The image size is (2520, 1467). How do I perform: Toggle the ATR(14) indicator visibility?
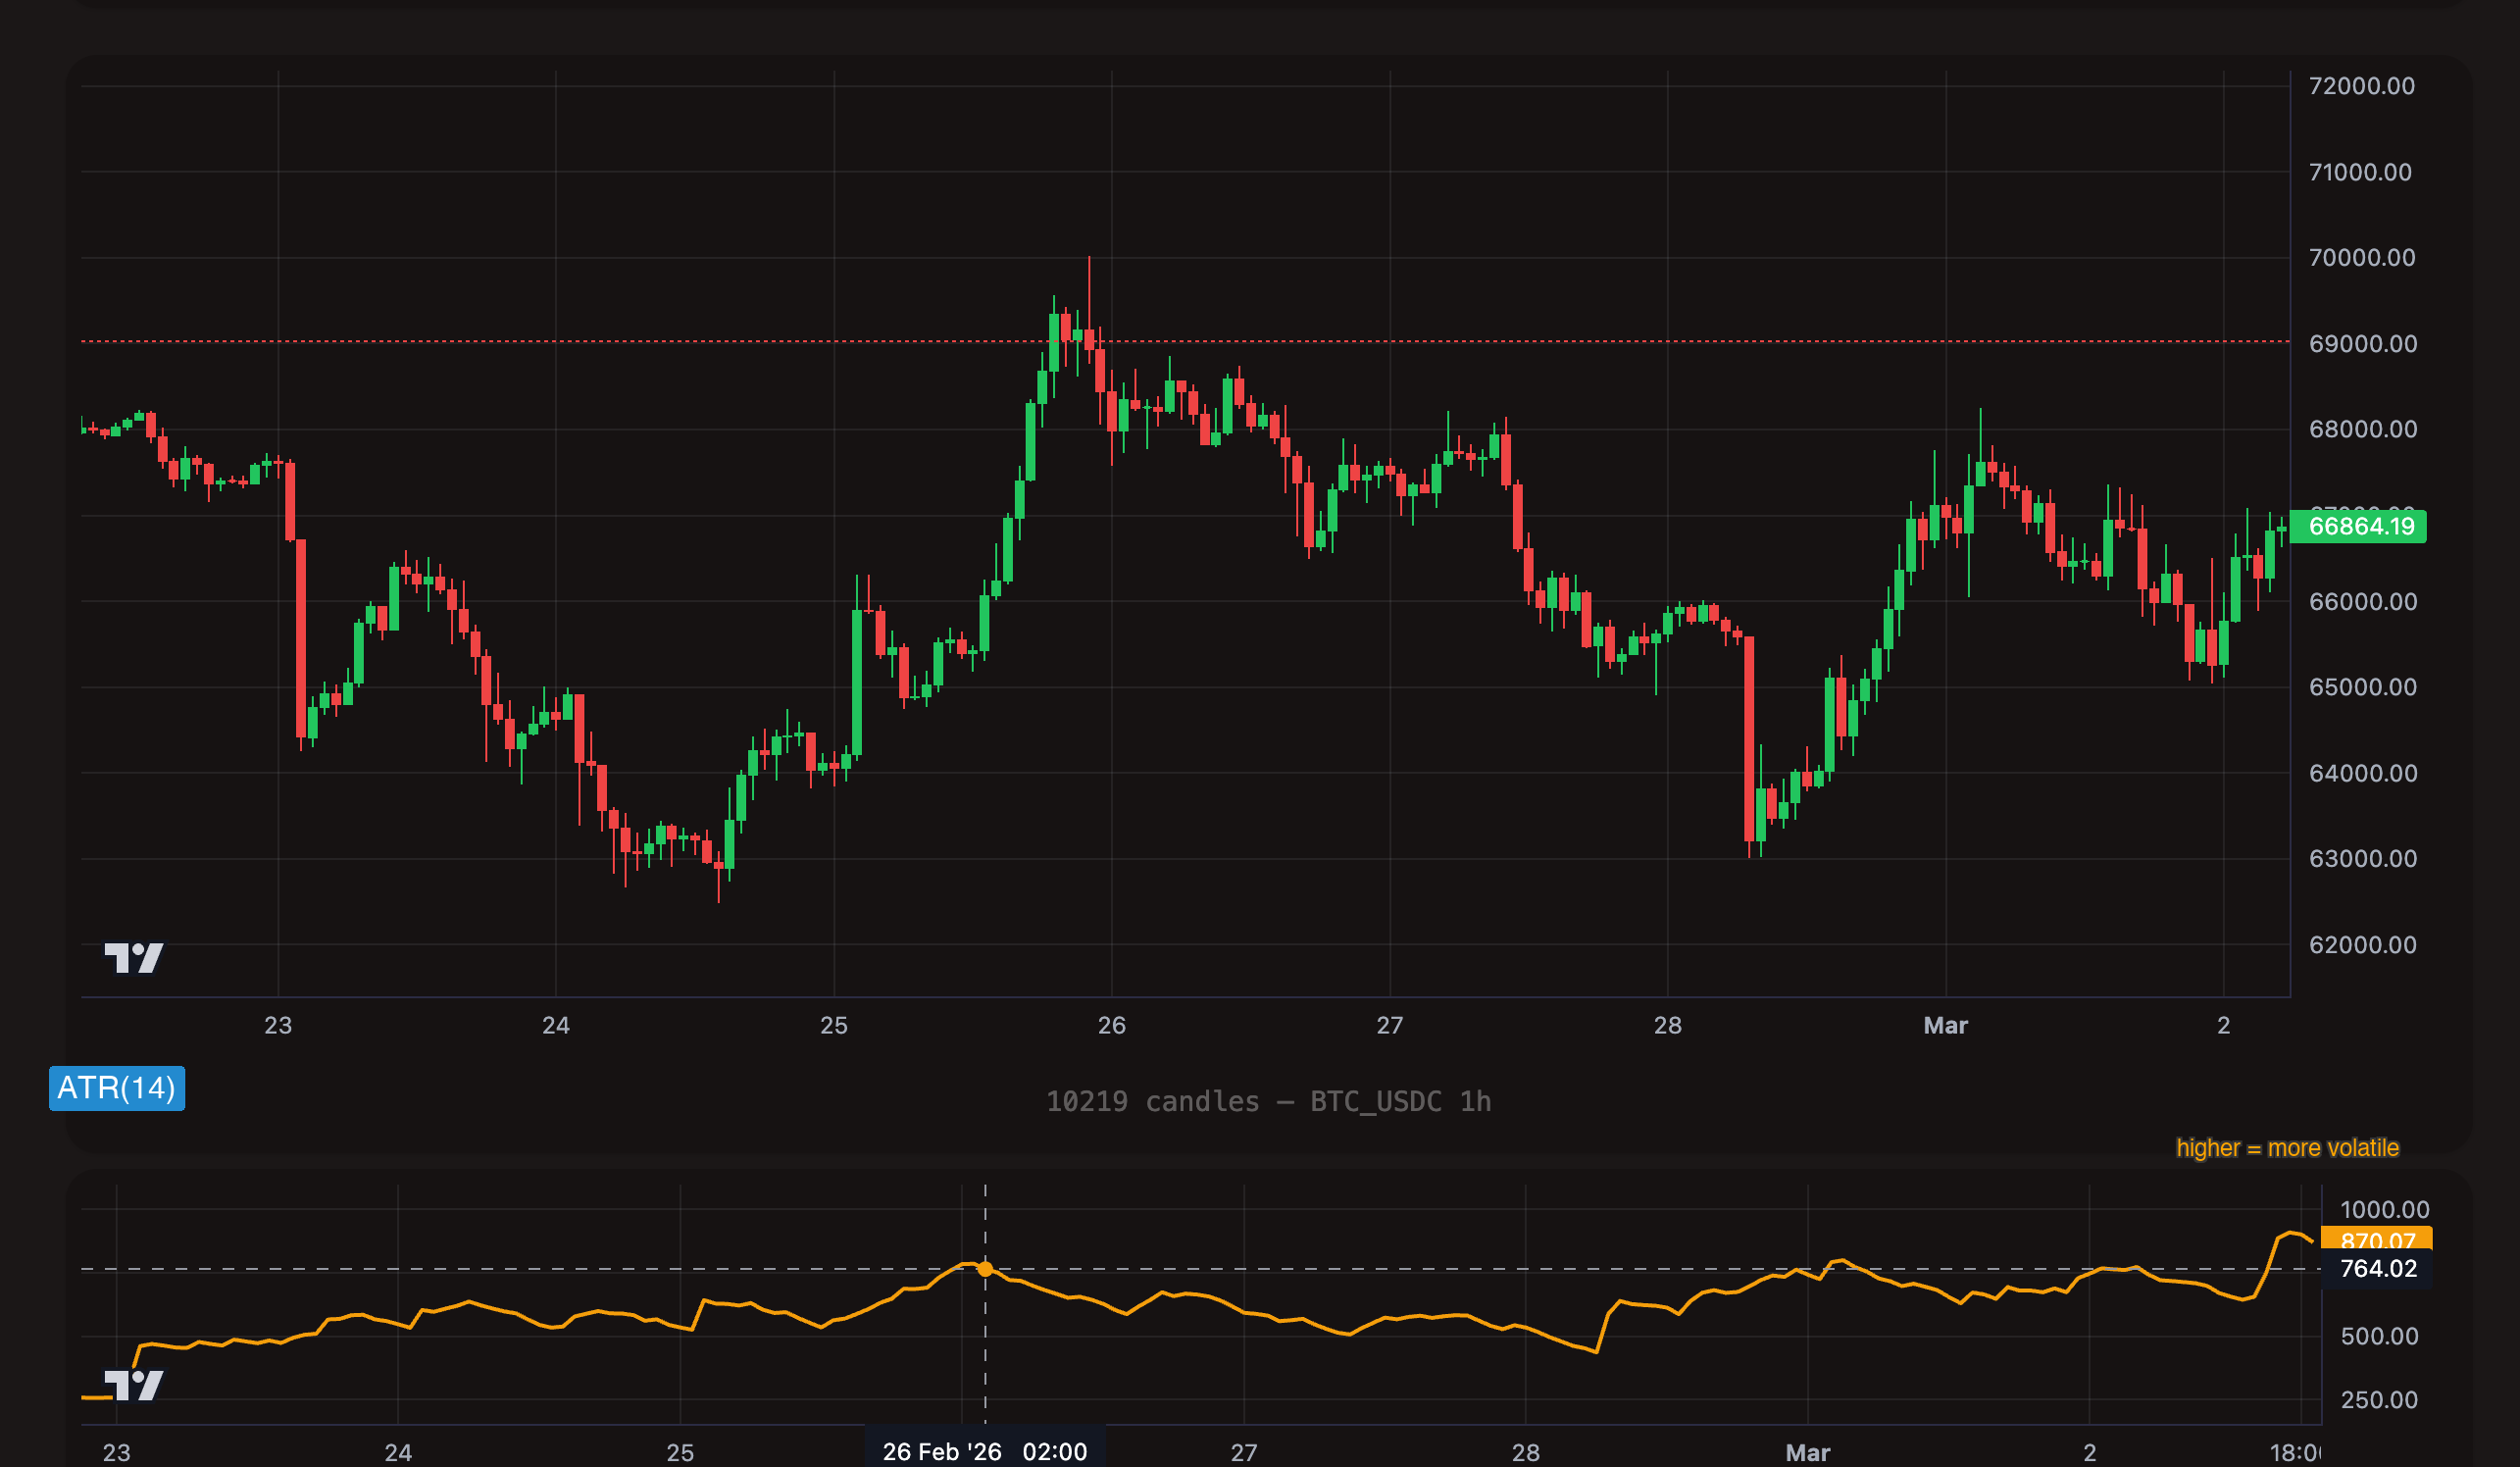tap(116, 1088)
